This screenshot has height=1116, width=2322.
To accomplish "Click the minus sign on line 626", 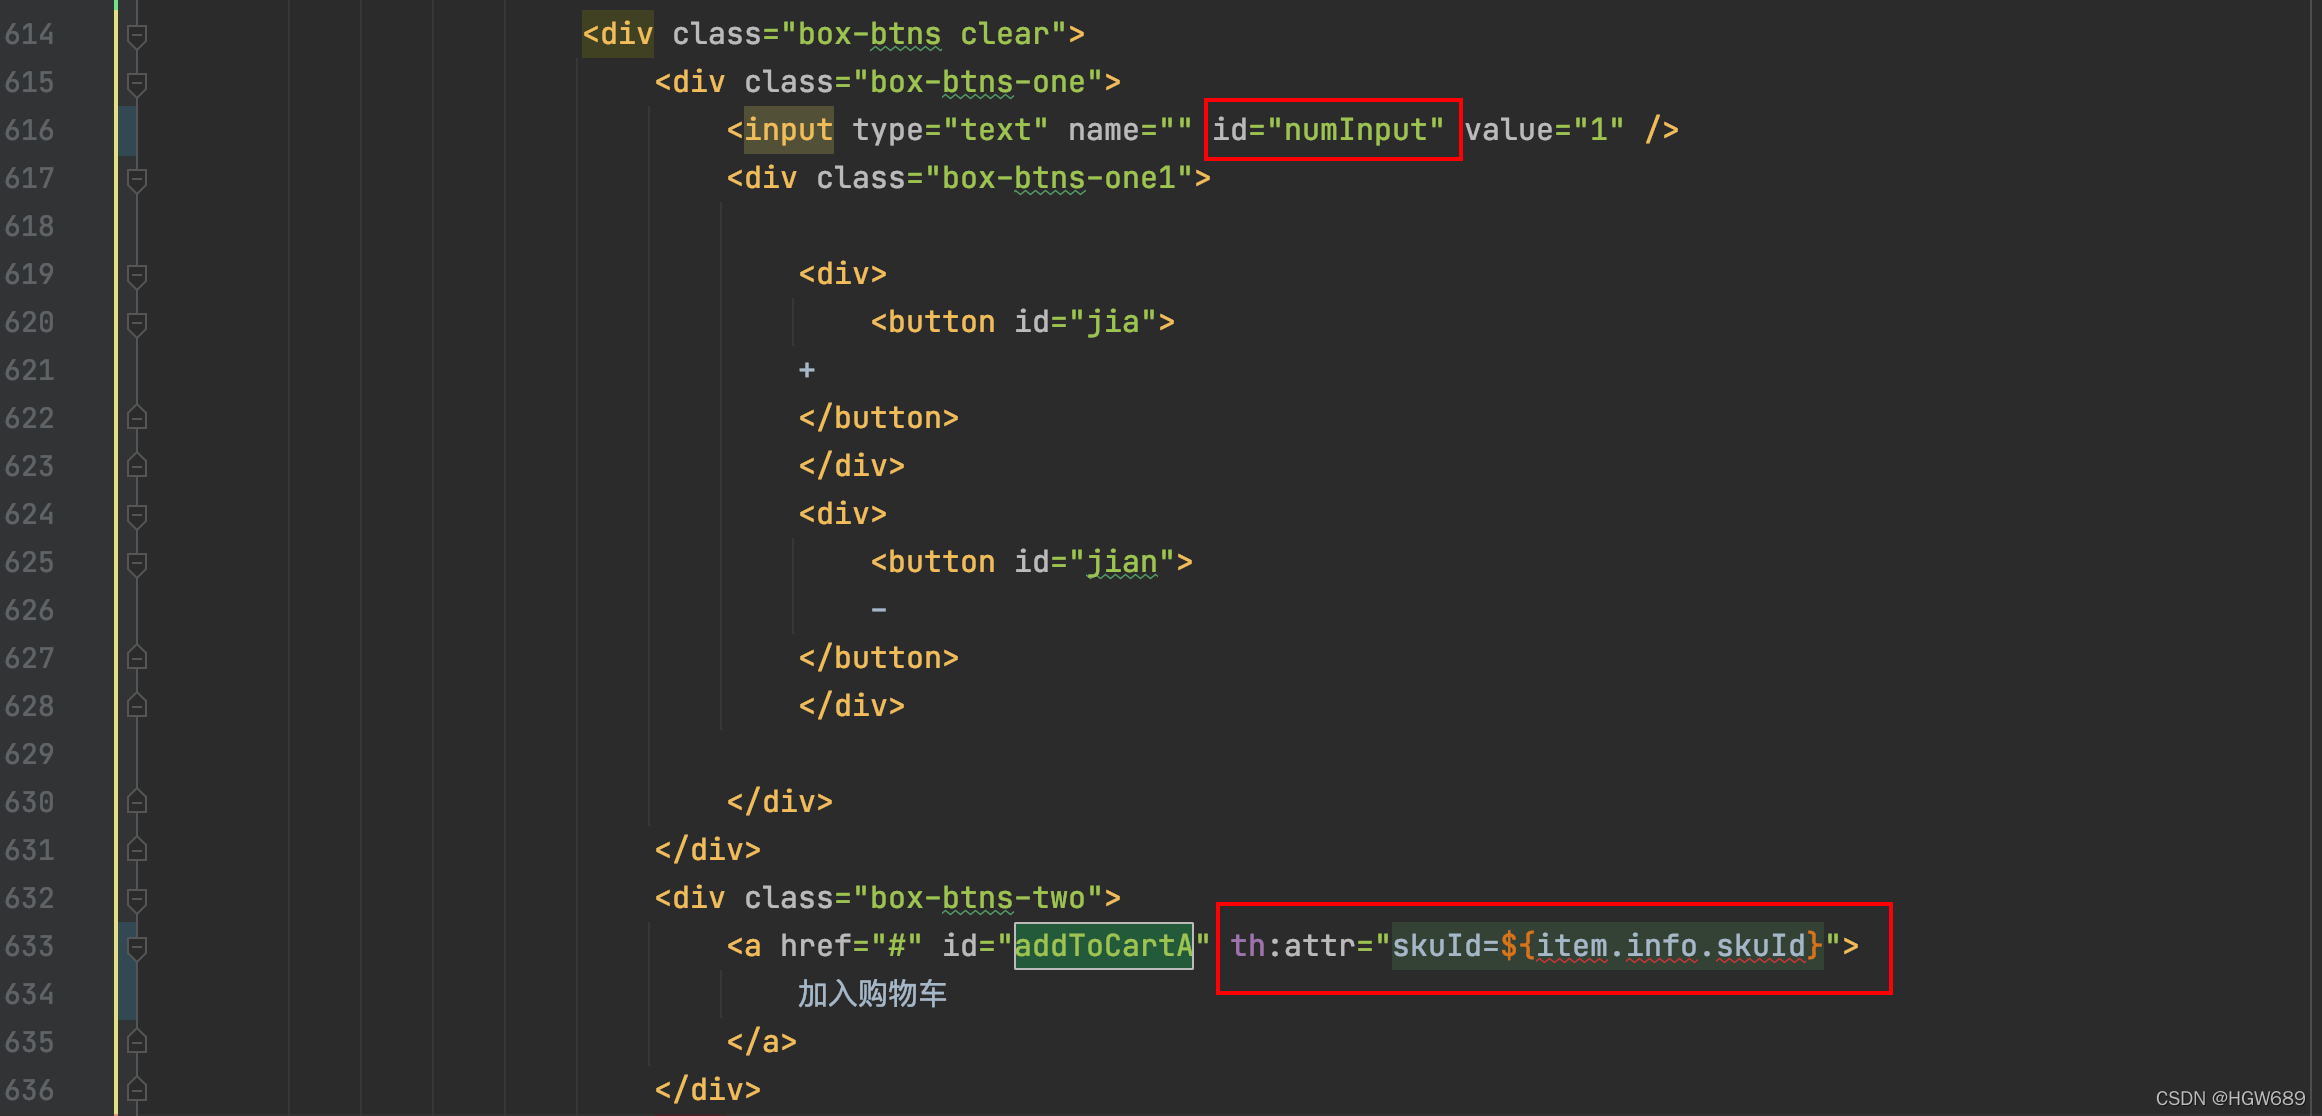I will point(879,609).
